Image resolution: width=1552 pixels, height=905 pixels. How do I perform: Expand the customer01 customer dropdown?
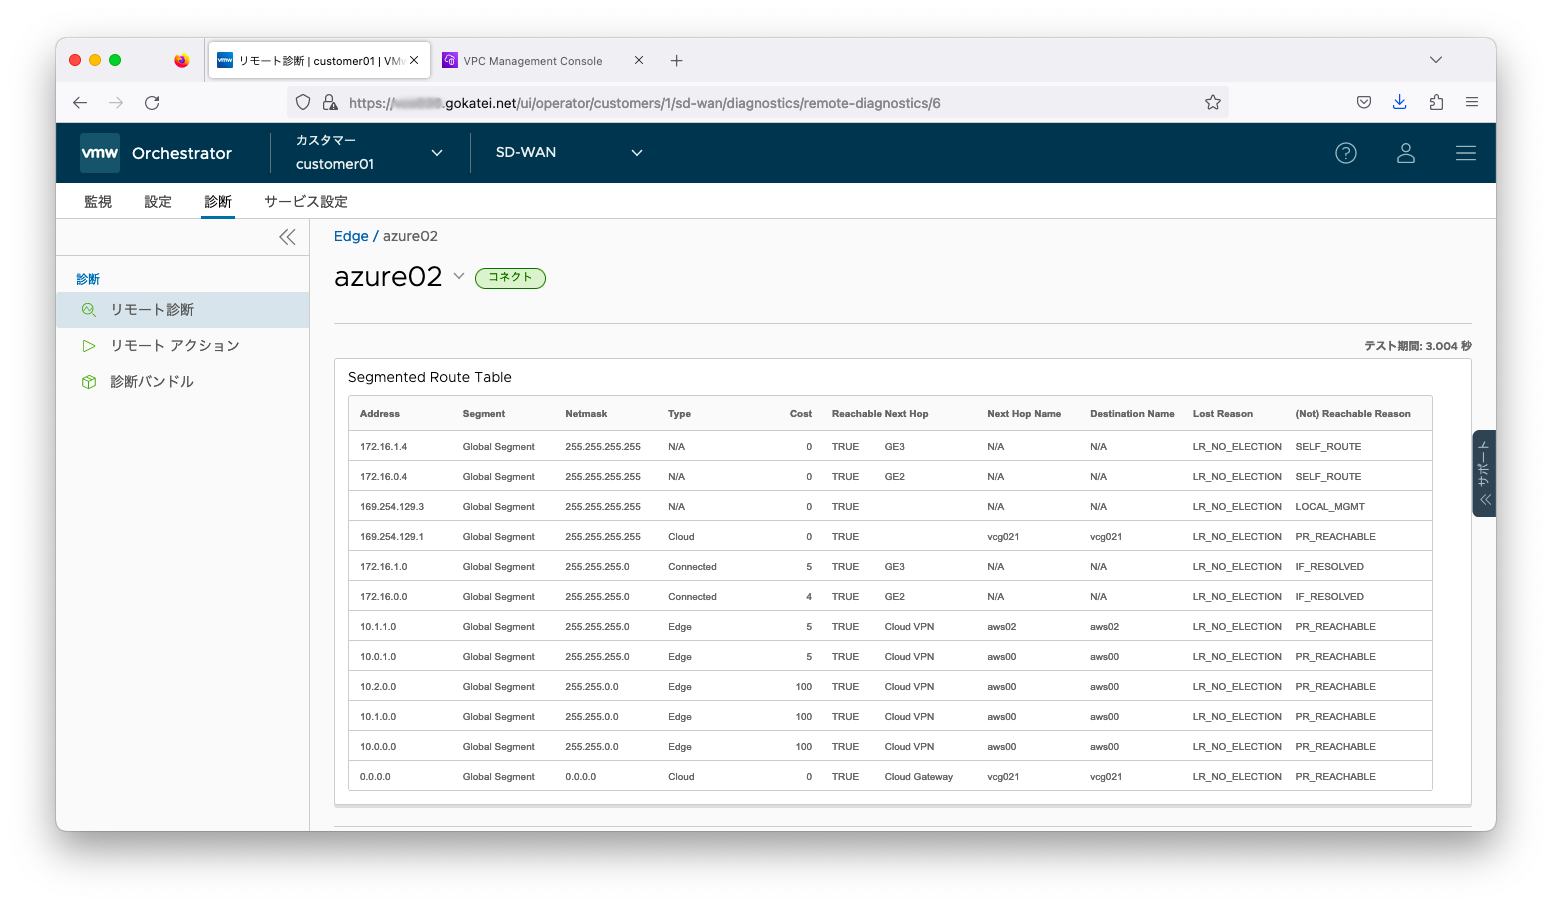[436, 153]
